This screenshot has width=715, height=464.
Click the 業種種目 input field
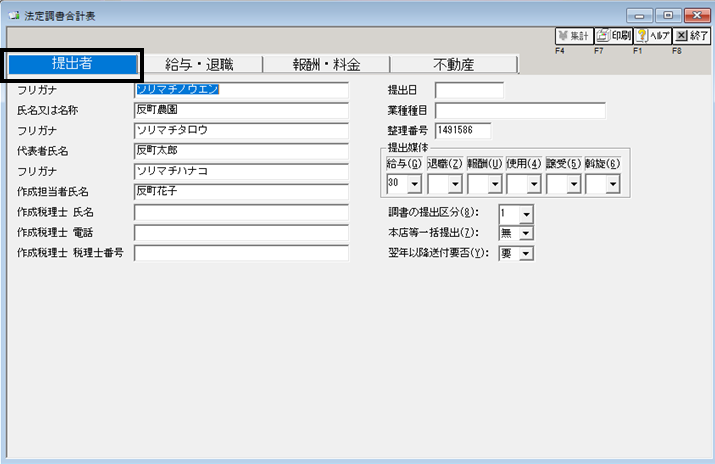pos(520,110)
